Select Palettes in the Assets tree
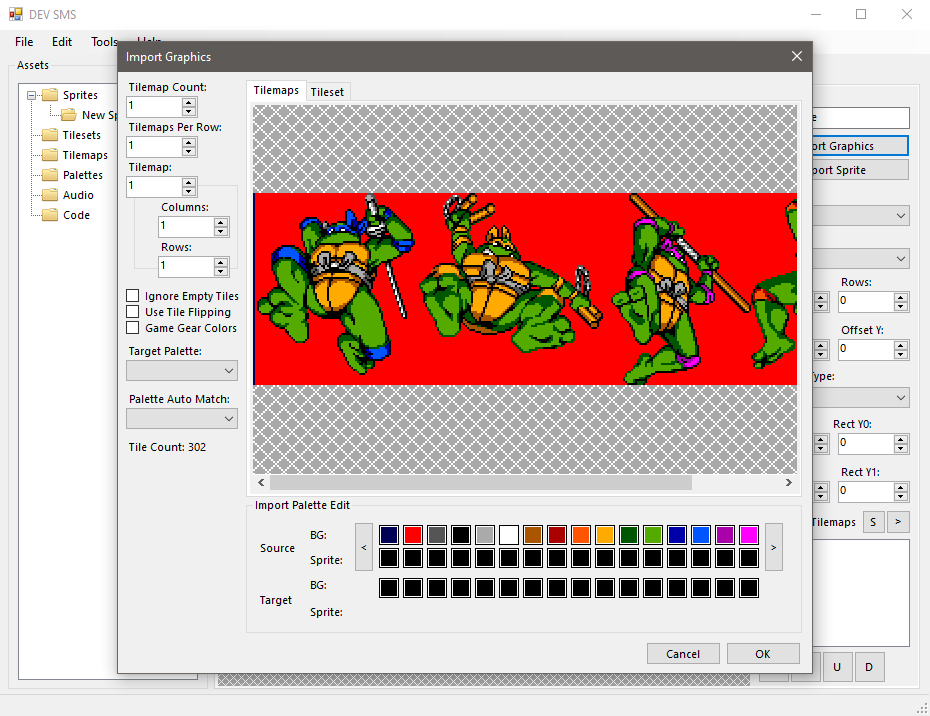 82,175
